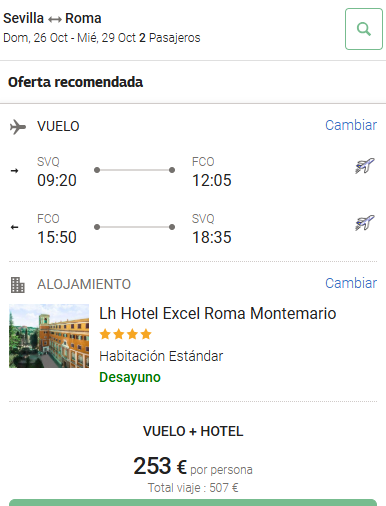Screen dimensions: 386x506
Task: Click the return left arrow icon
Action: pos(14,227)
